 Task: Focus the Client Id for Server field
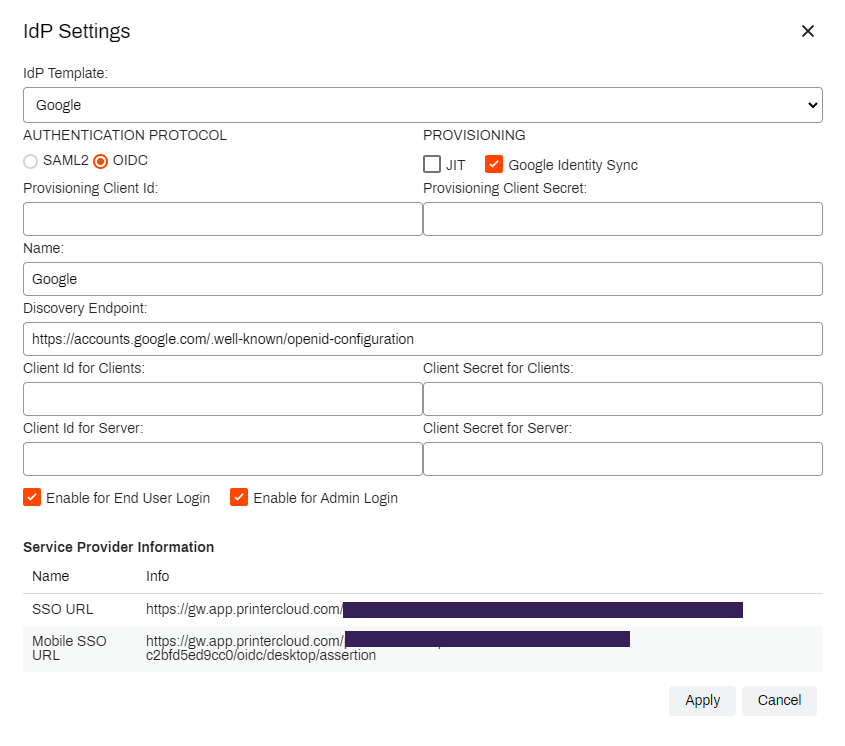[x=223, y=459]
